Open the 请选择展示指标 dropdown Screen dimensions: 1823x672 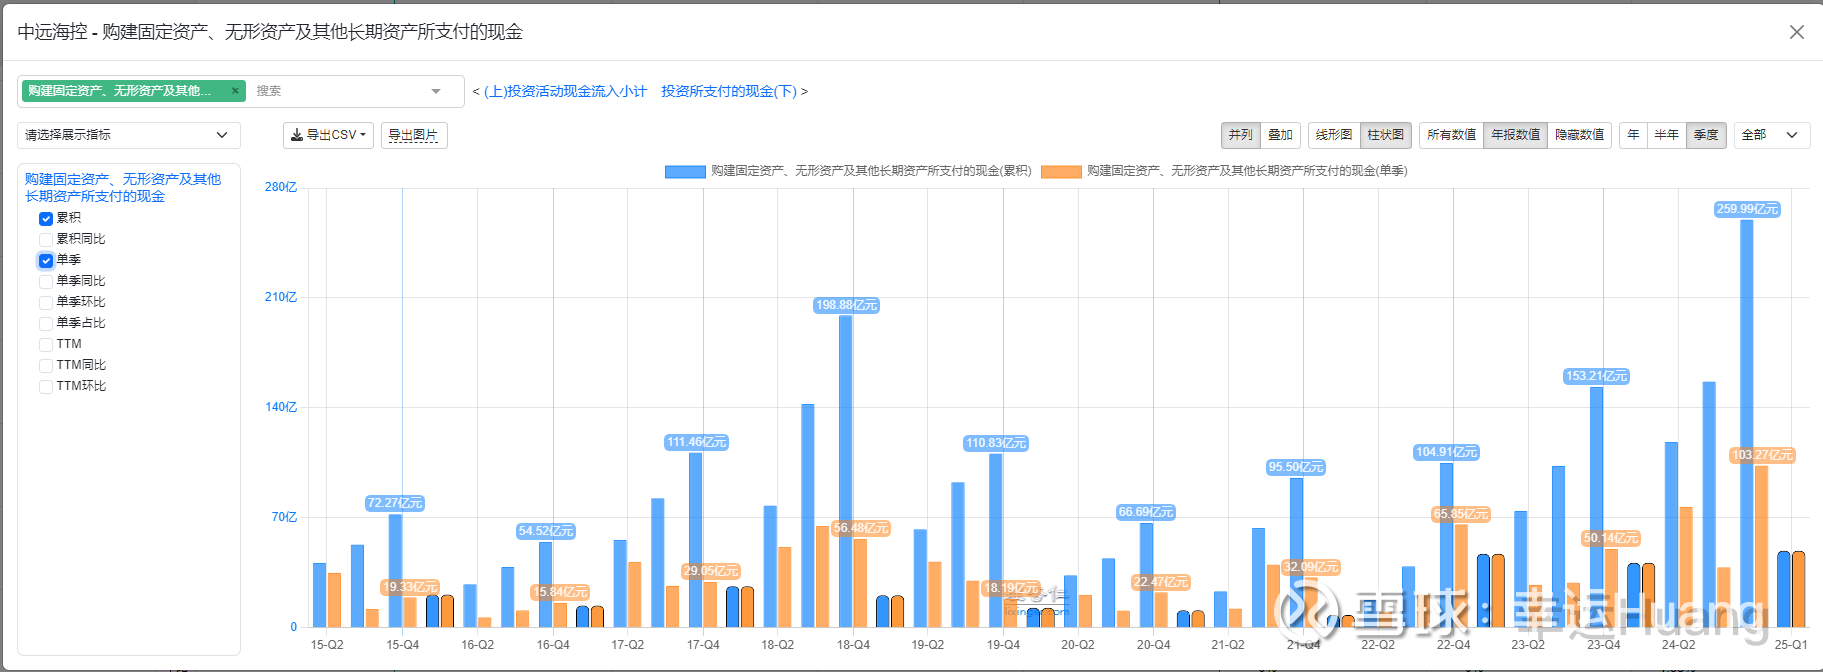[129, 135]
